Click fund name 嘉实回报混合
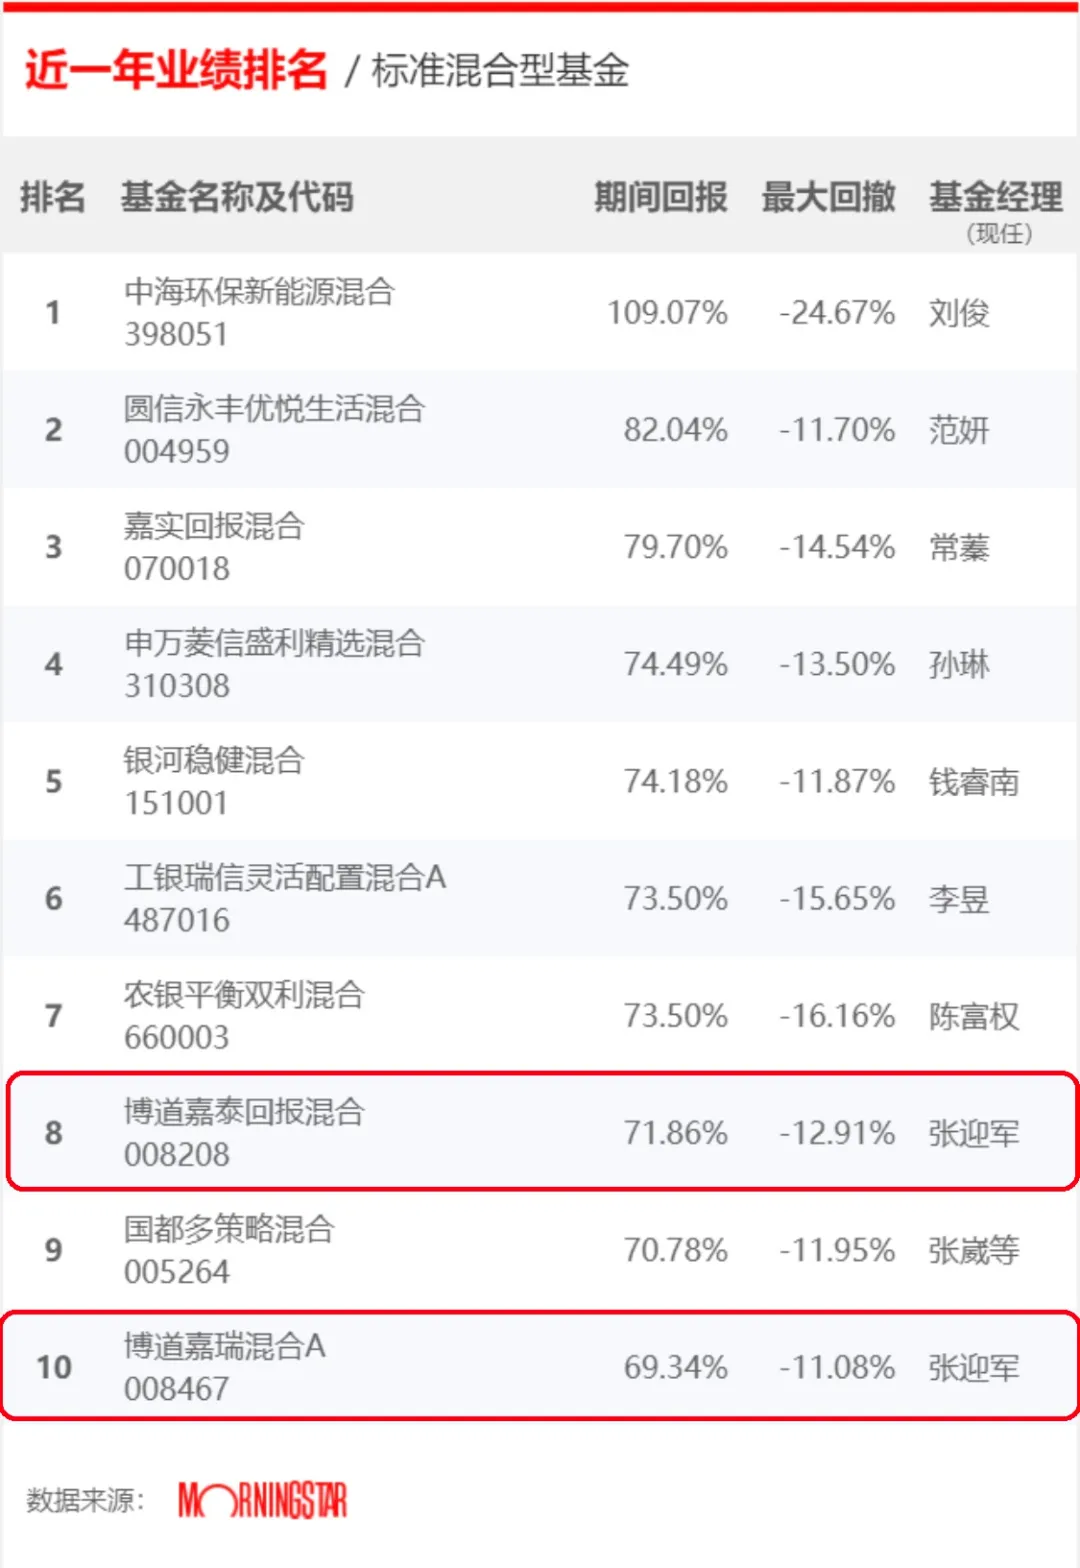 pyautogui.click(x=214, y=526)
